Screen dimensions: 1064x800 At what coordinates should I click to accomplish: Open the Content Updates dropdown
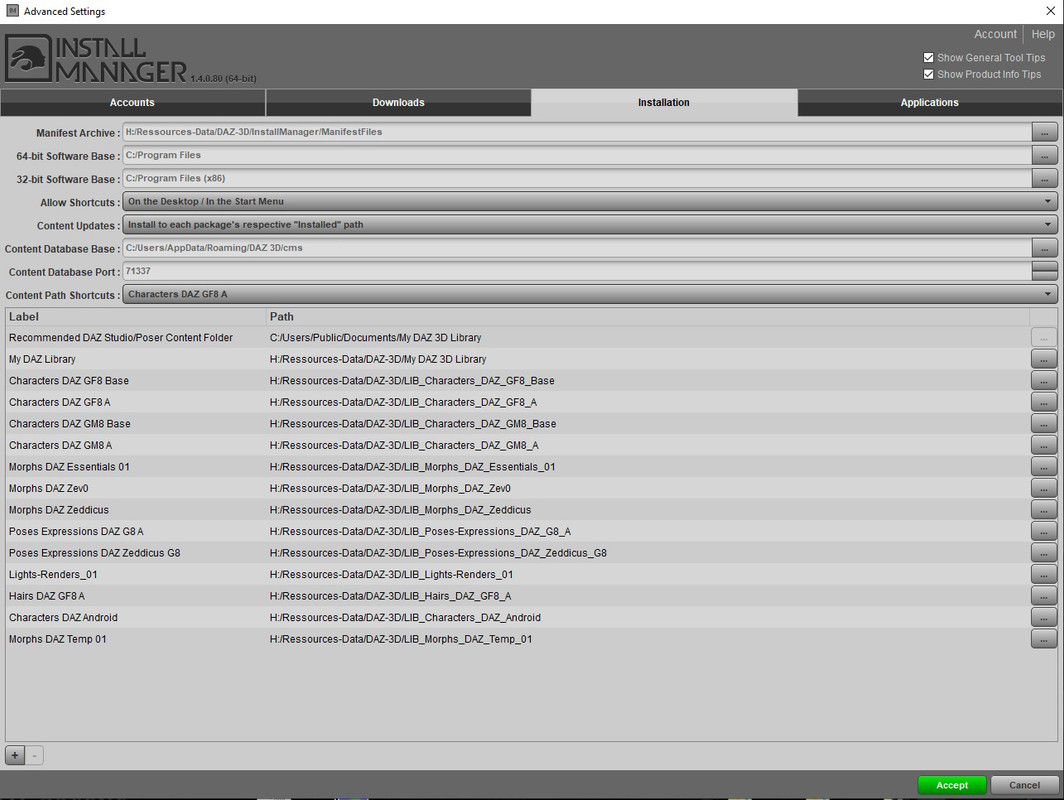click(590, 225)
